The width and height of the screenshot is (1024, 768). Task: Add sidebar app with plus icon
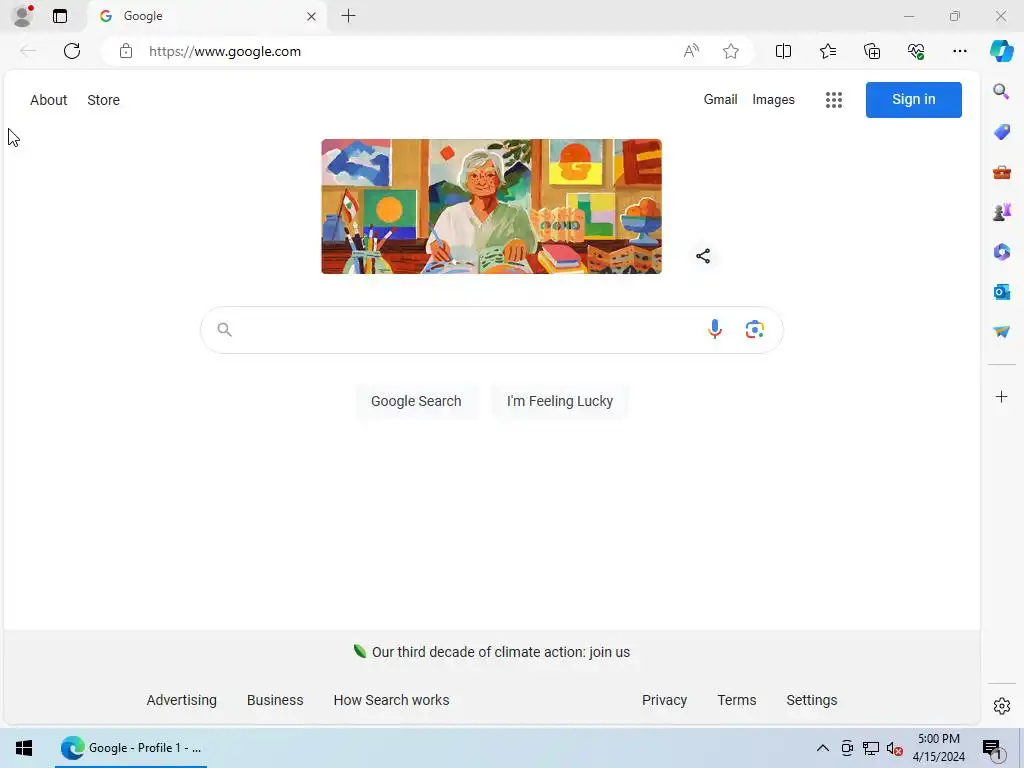(x=1001, y=396)
